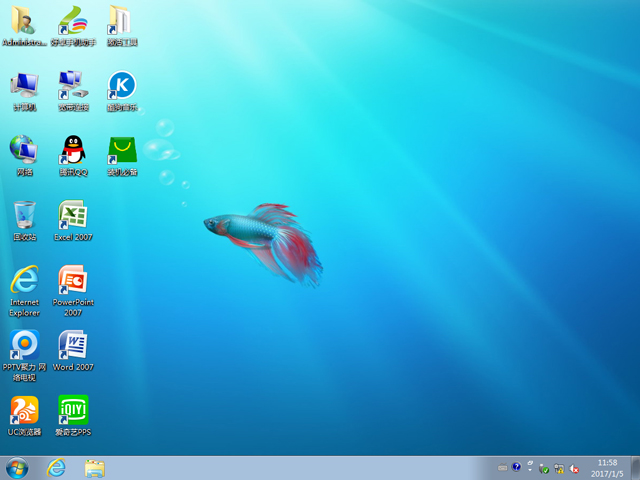Open the UC Browser desktop shortcut
The width and height of the screenshot is (640, 480).
point(24,410)
